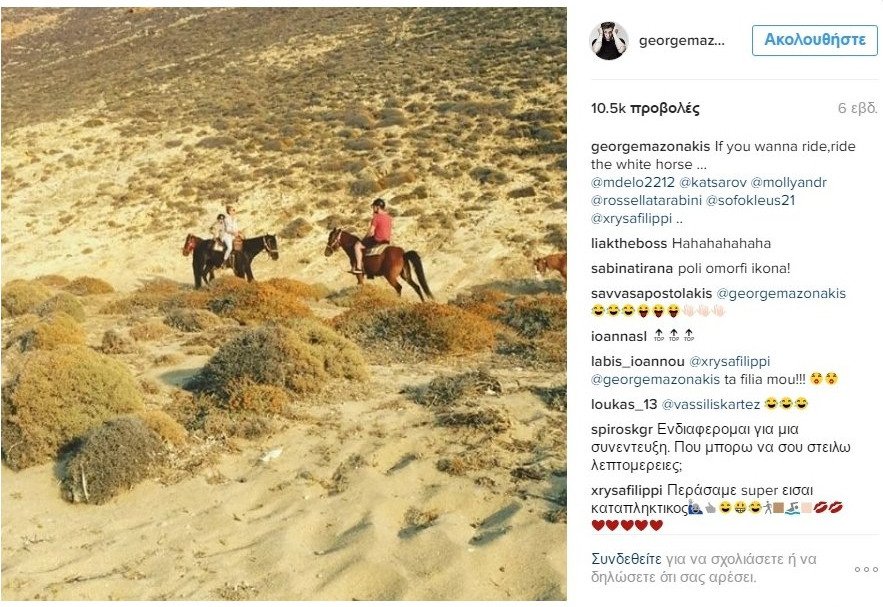Follow the account with the Ακολουθήστε button

click(814, 40)
